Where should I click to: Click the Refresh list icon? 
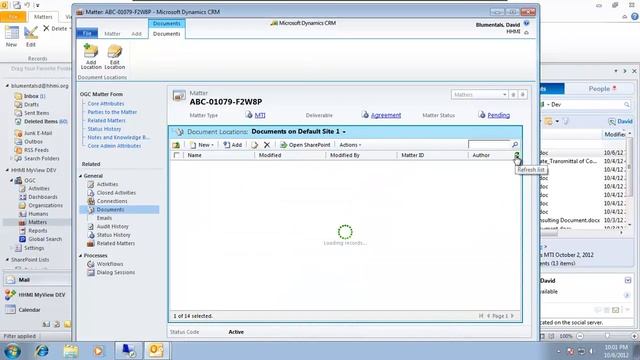[x=517, y=155]
